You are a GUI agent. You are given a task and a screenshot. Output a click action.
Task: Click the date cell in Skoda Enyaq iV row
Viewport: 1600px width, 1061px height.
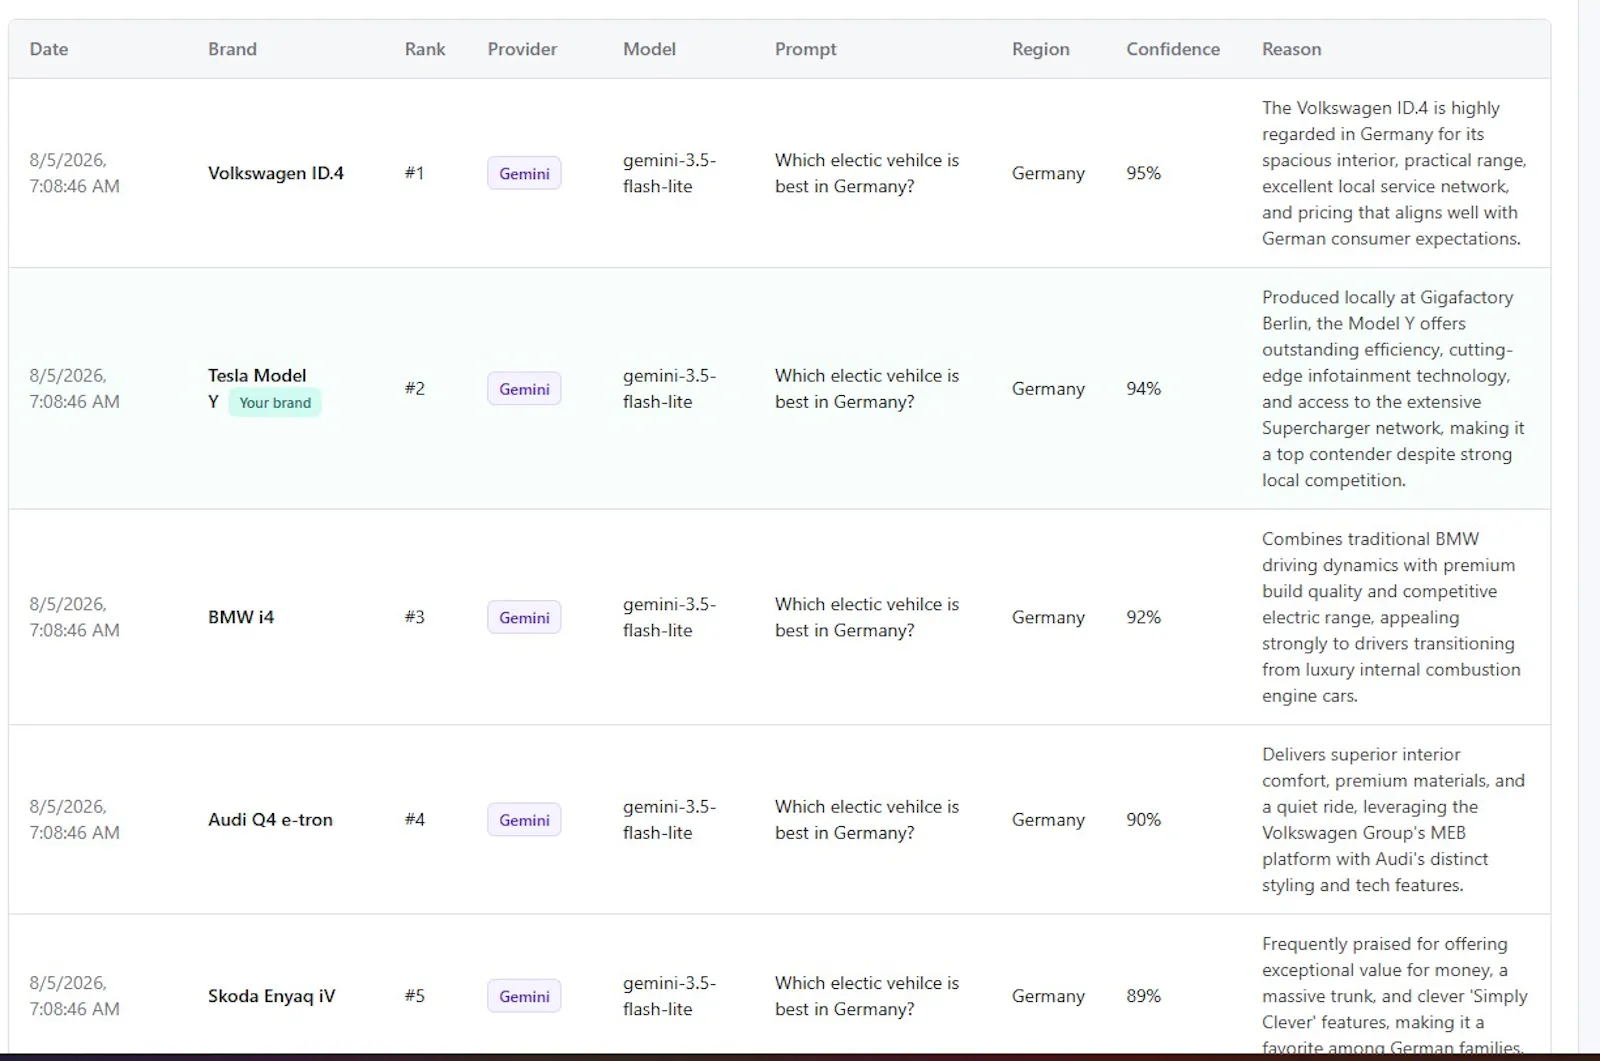74,996
